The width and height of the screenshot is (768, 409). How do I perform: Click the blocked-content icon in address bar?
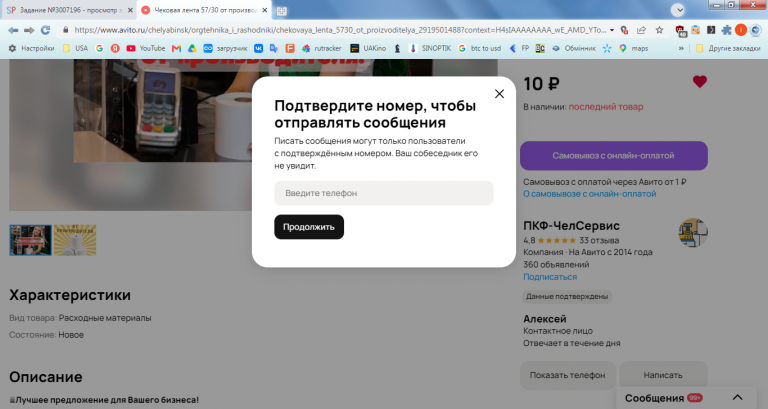(x=624, y=30)
